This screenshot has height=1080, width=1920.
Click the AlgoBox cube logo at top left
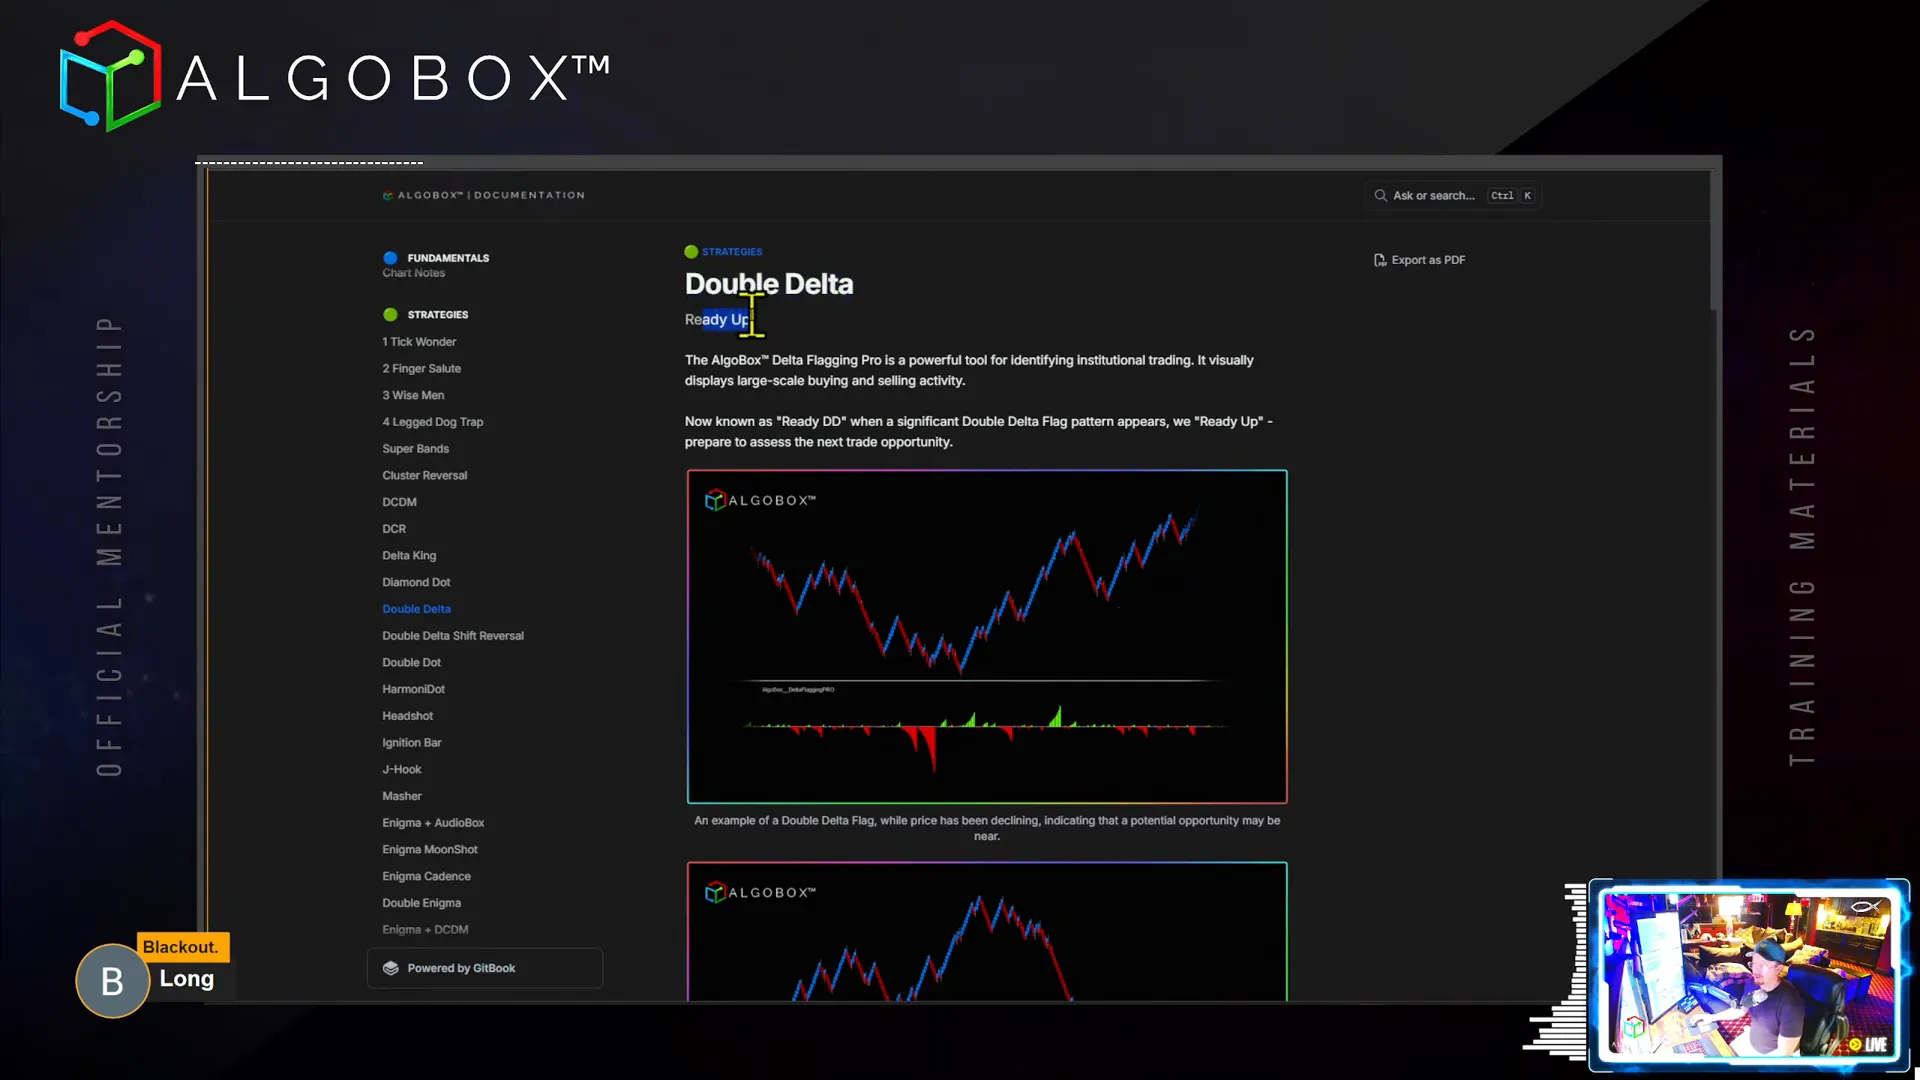[110, 76]
